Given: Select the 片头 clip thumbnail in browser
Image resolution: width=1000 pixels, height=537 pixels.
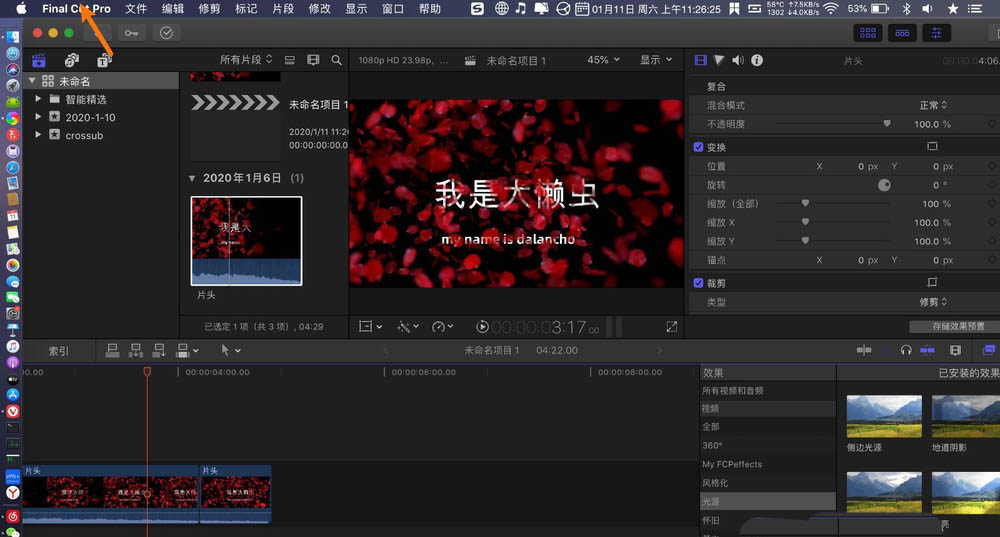Looking at the screenshot, I should (246, 240).
